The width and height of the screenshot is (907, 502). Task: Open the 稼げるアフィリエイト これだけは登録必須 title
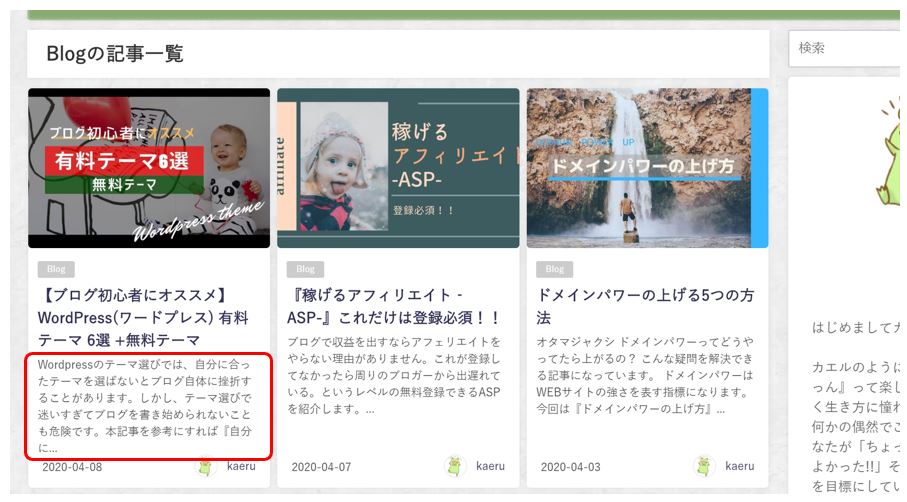tap(392, 306)
